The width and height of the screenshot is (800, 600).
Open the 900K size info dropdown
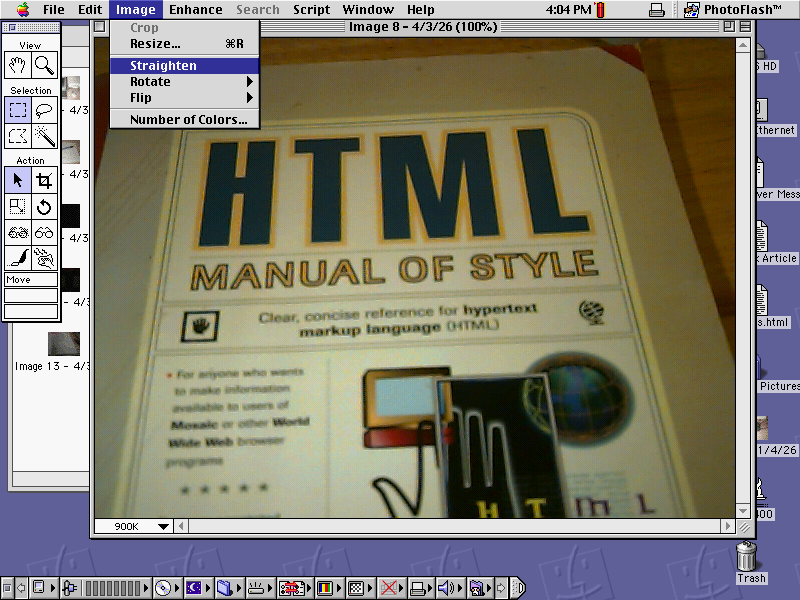[x=133, y=526]
